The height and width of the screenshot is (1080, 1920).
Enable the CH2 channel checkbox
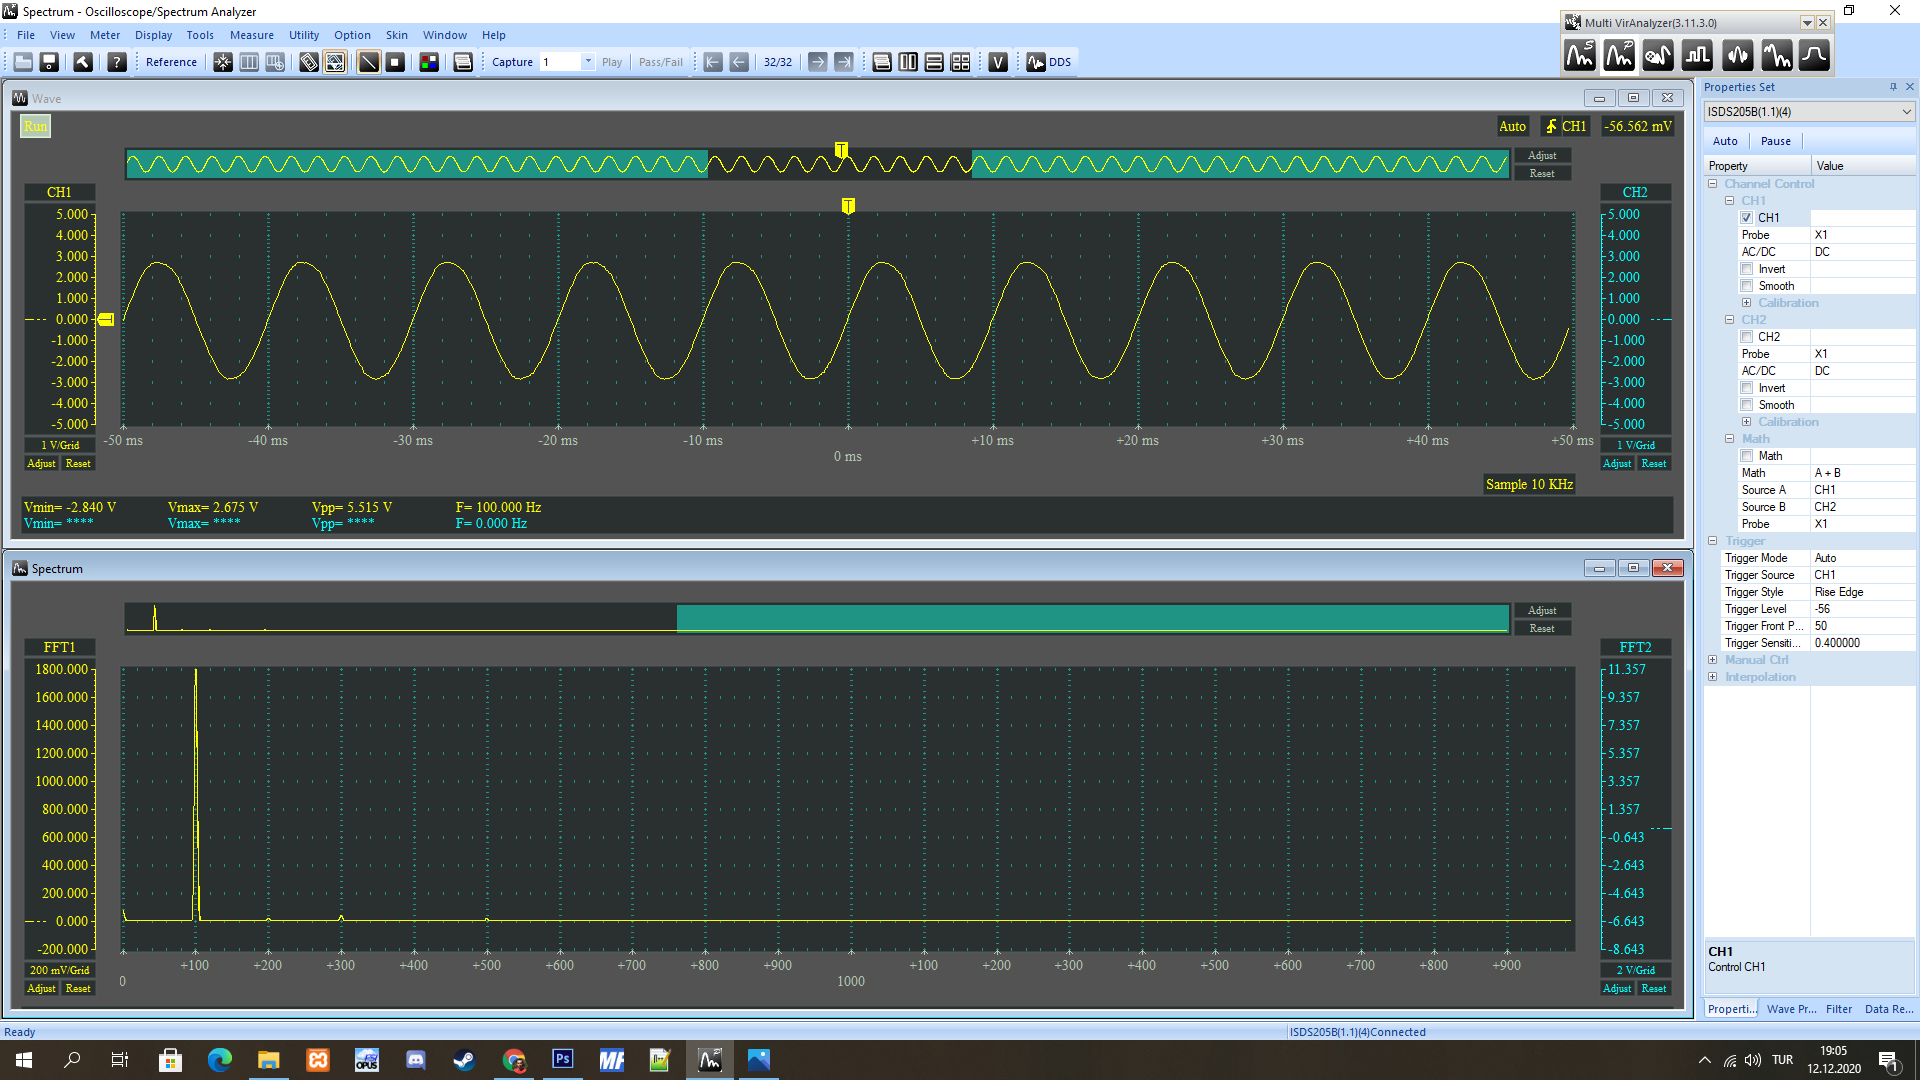click(x=1747, y=337)
